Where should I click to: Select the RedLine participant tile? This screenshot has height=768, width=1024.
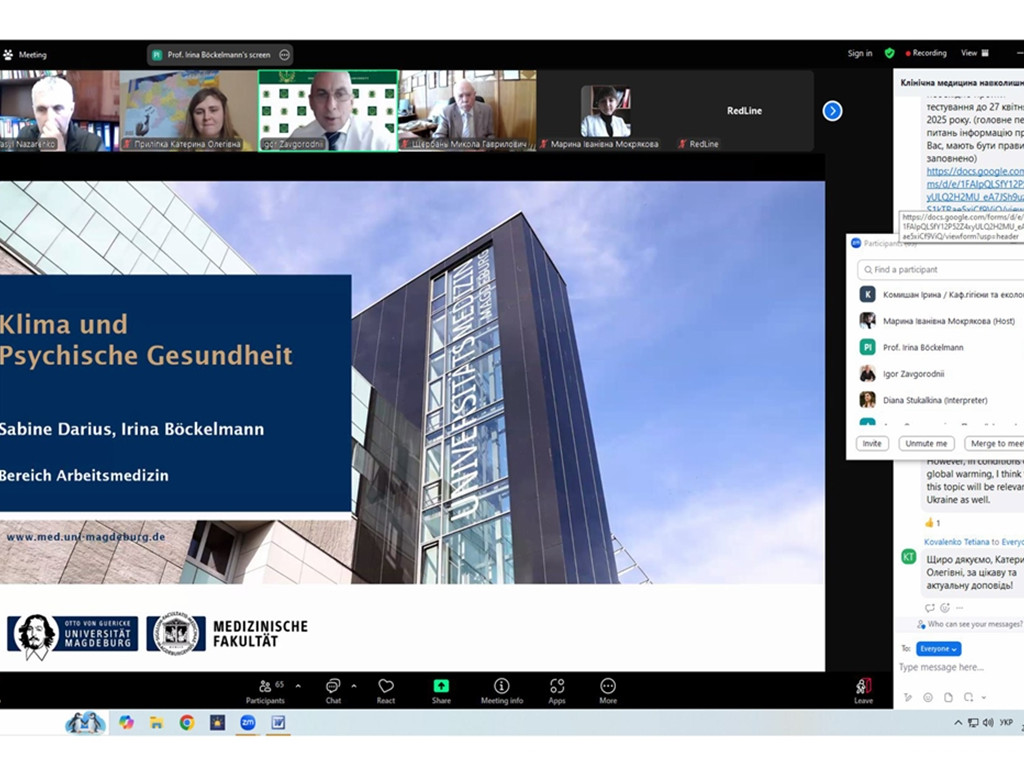[x=744, y=111]
